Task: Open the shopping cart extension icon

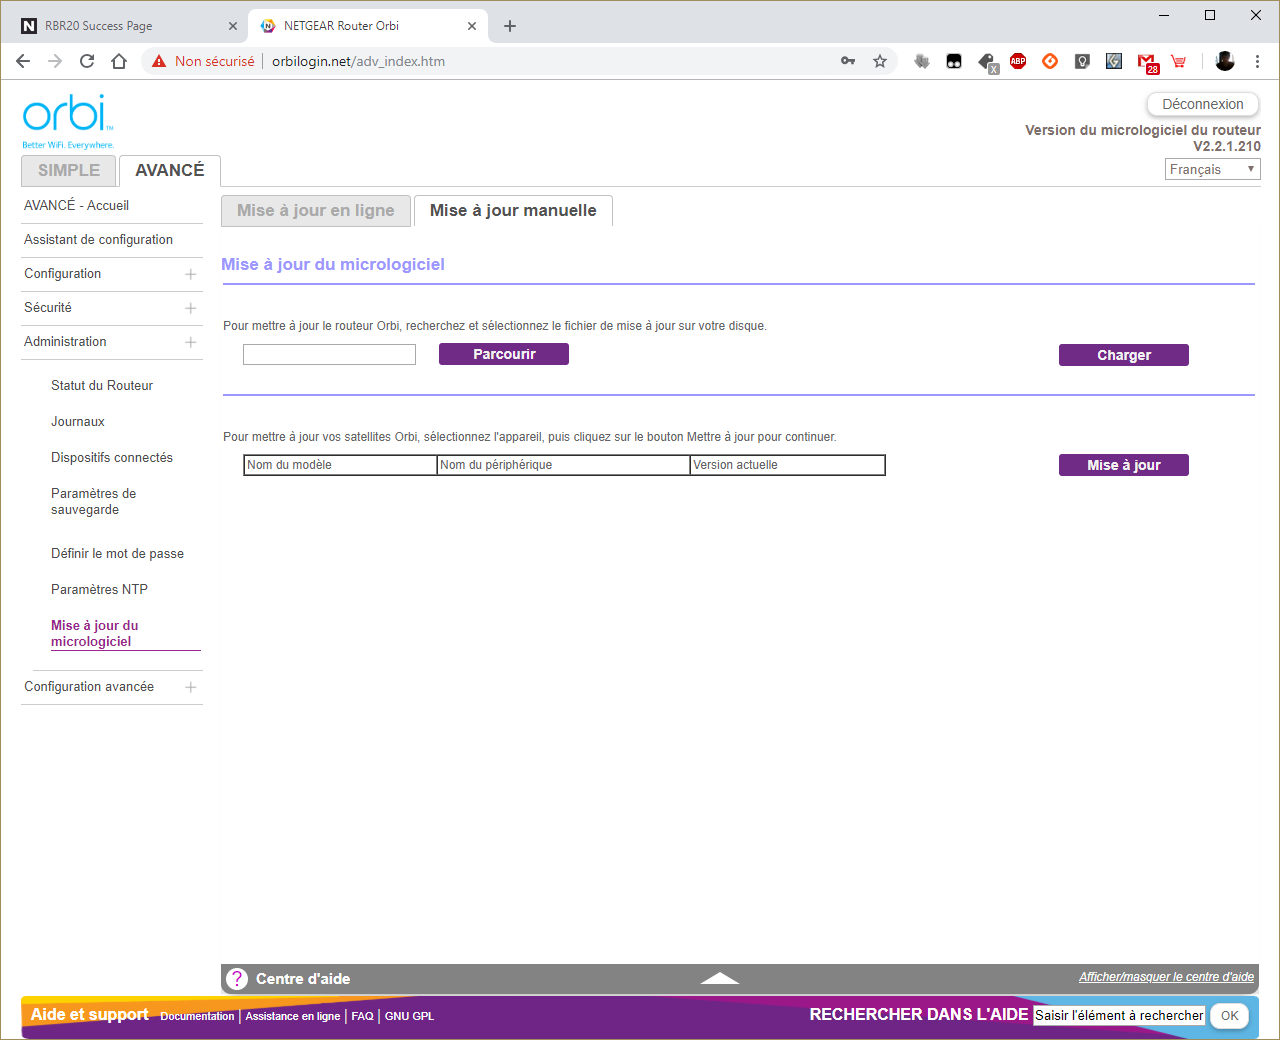Action: click(x=1179, y=61)
